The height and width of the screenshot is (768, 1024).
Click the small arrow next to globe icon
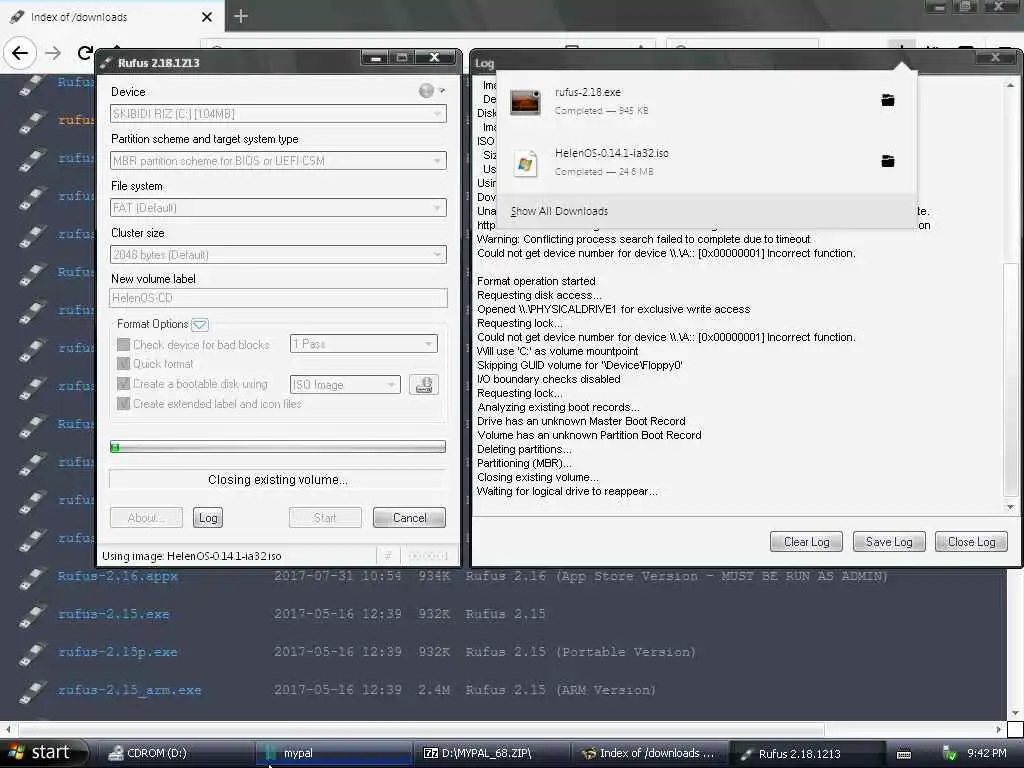(x=442, y=91)
